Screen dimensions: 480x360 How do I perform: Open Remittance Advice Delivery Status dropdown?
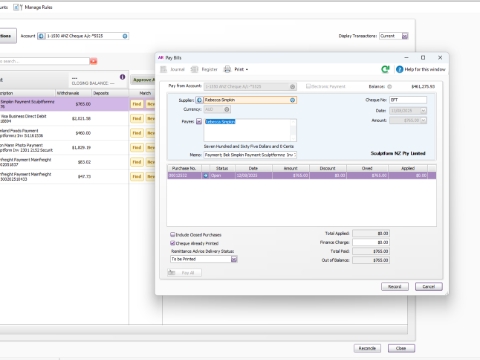click(x=234, y=259)
